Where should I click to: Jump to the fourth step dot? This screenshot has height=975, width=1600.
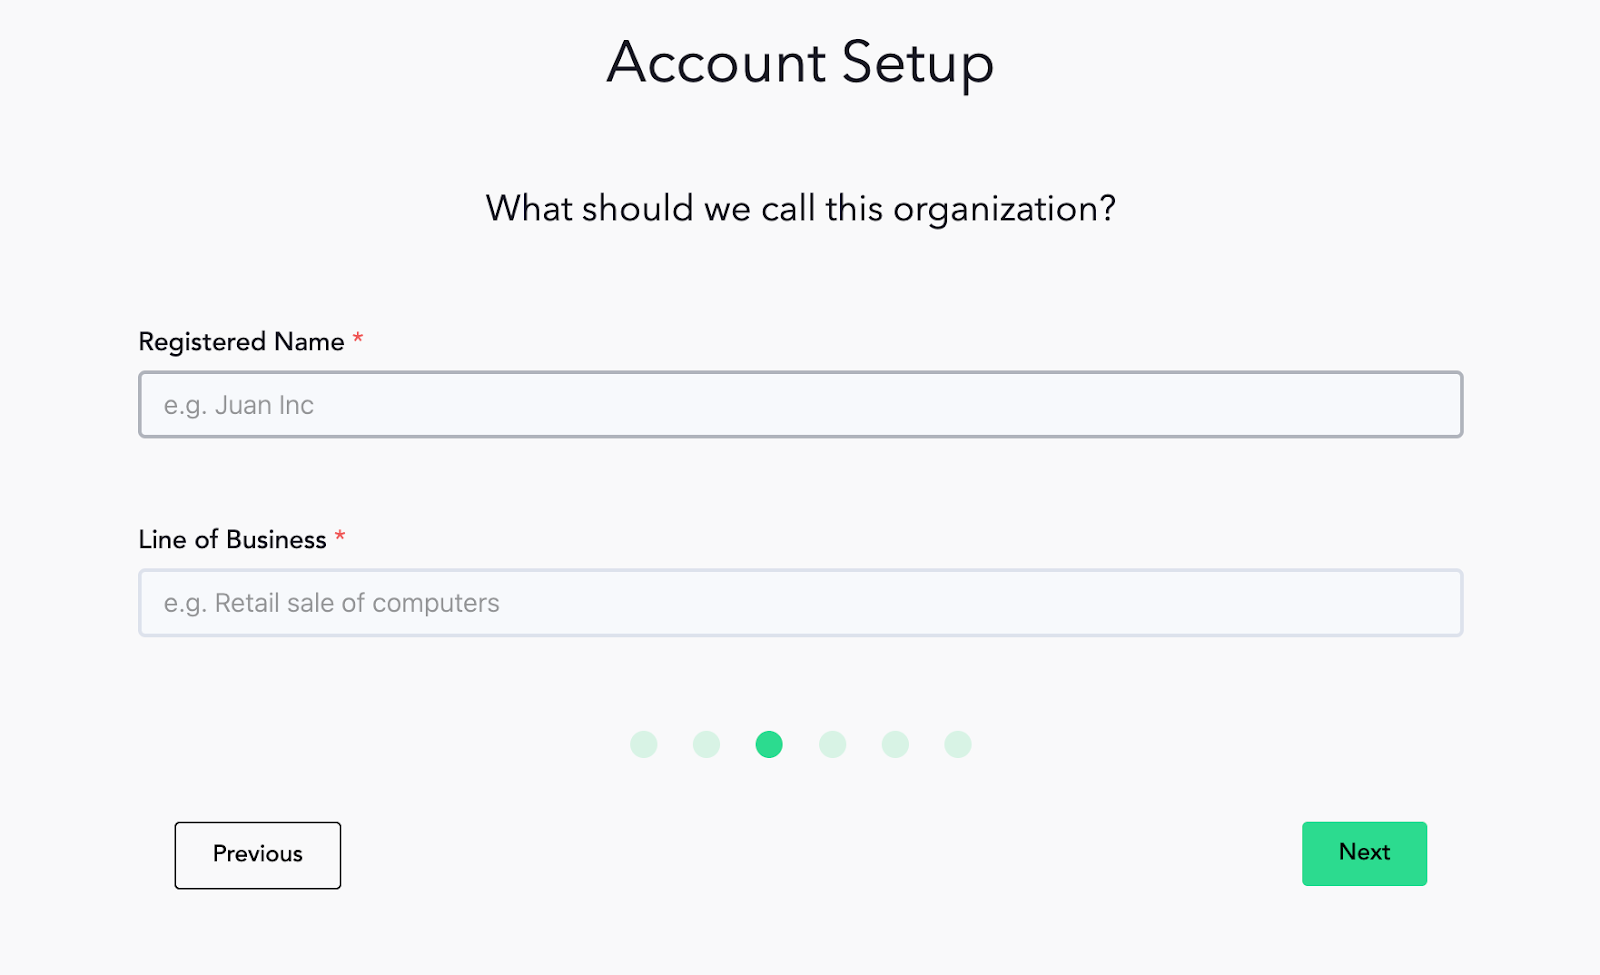832,744
